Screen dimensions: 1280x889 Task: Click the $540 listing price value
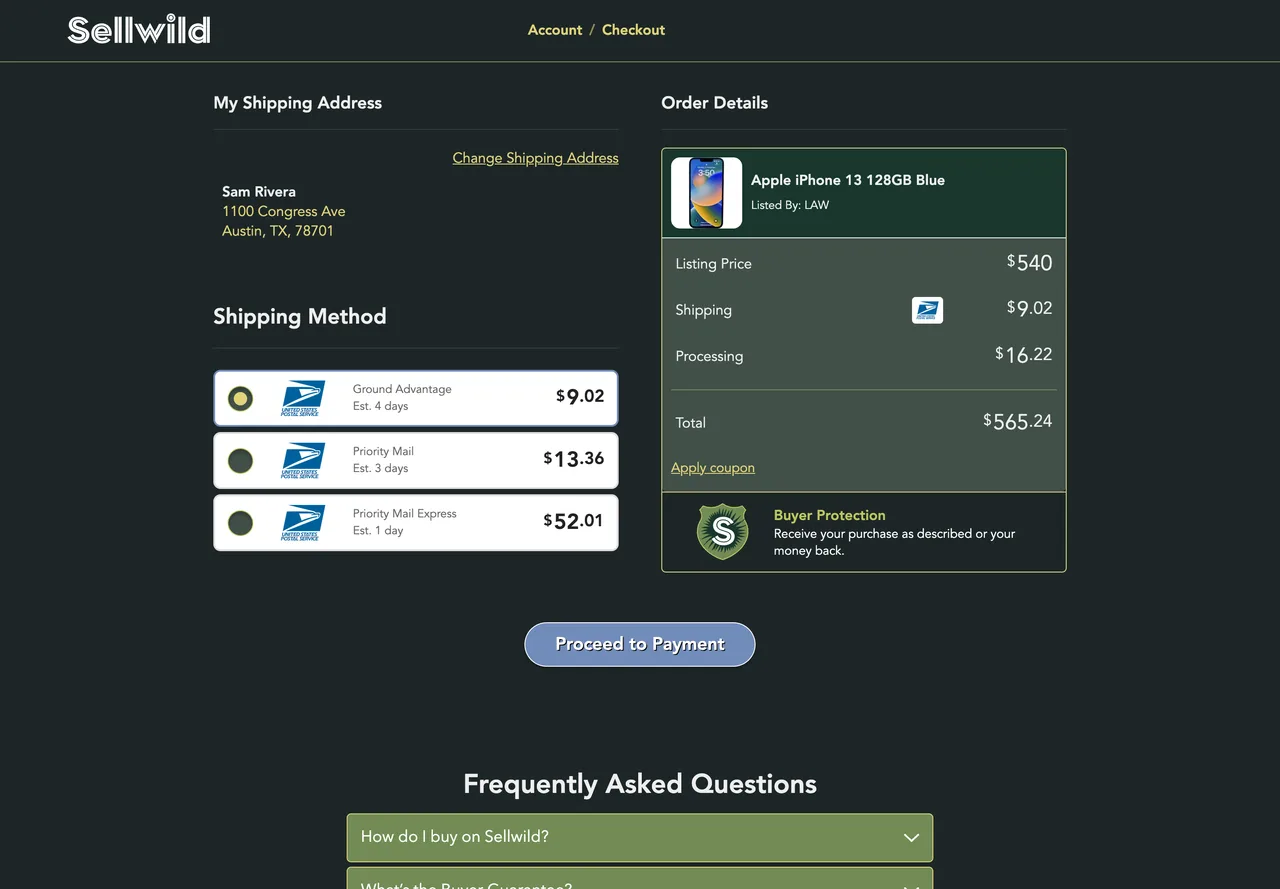point(1030,263)
